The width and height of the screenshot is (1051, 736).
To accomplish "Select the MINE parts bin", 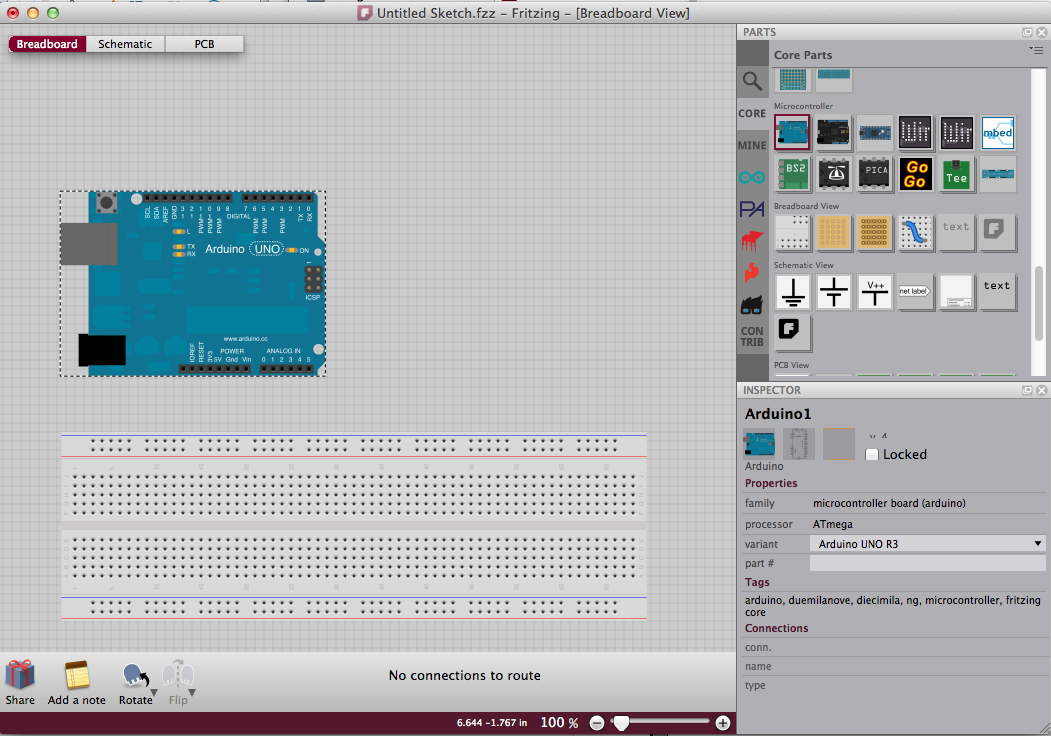I will point(752,145).
